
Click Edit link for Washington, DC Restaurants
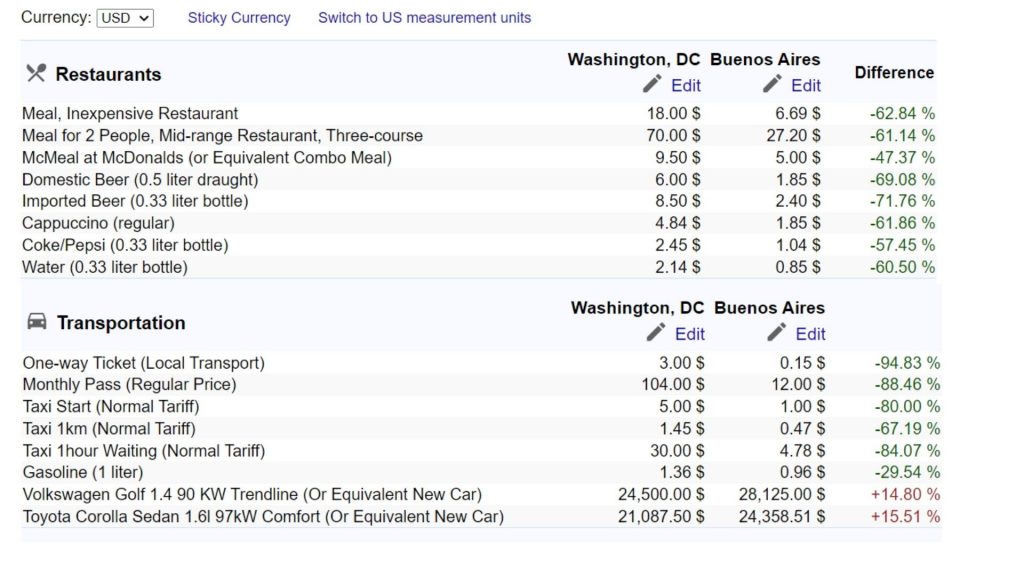pyautogui.click(x=686, y=85)
